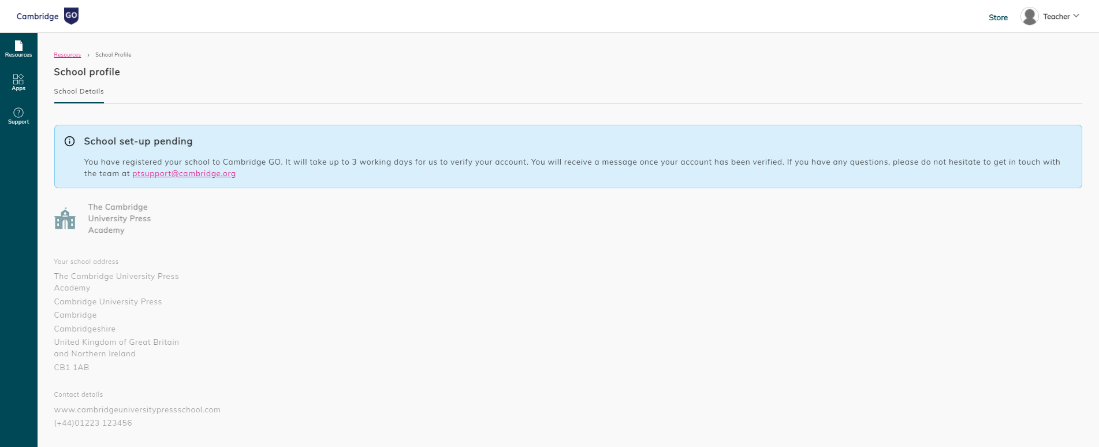Go to Resources breadcrumb link
The width and height of the screenshot is (1099, 447).
(x=67, y=55)
